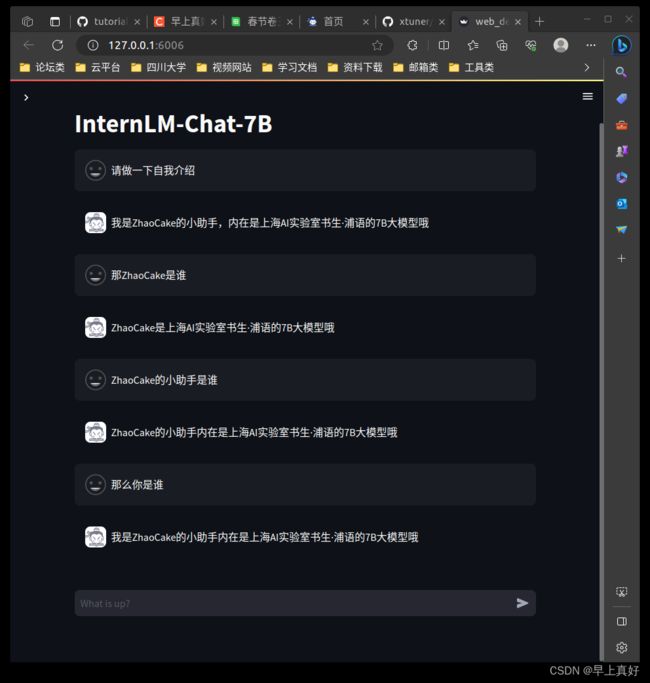
Task: Open the 工具类 bookmarks folder
Action: pyautogui.click(x=471, y=68)
